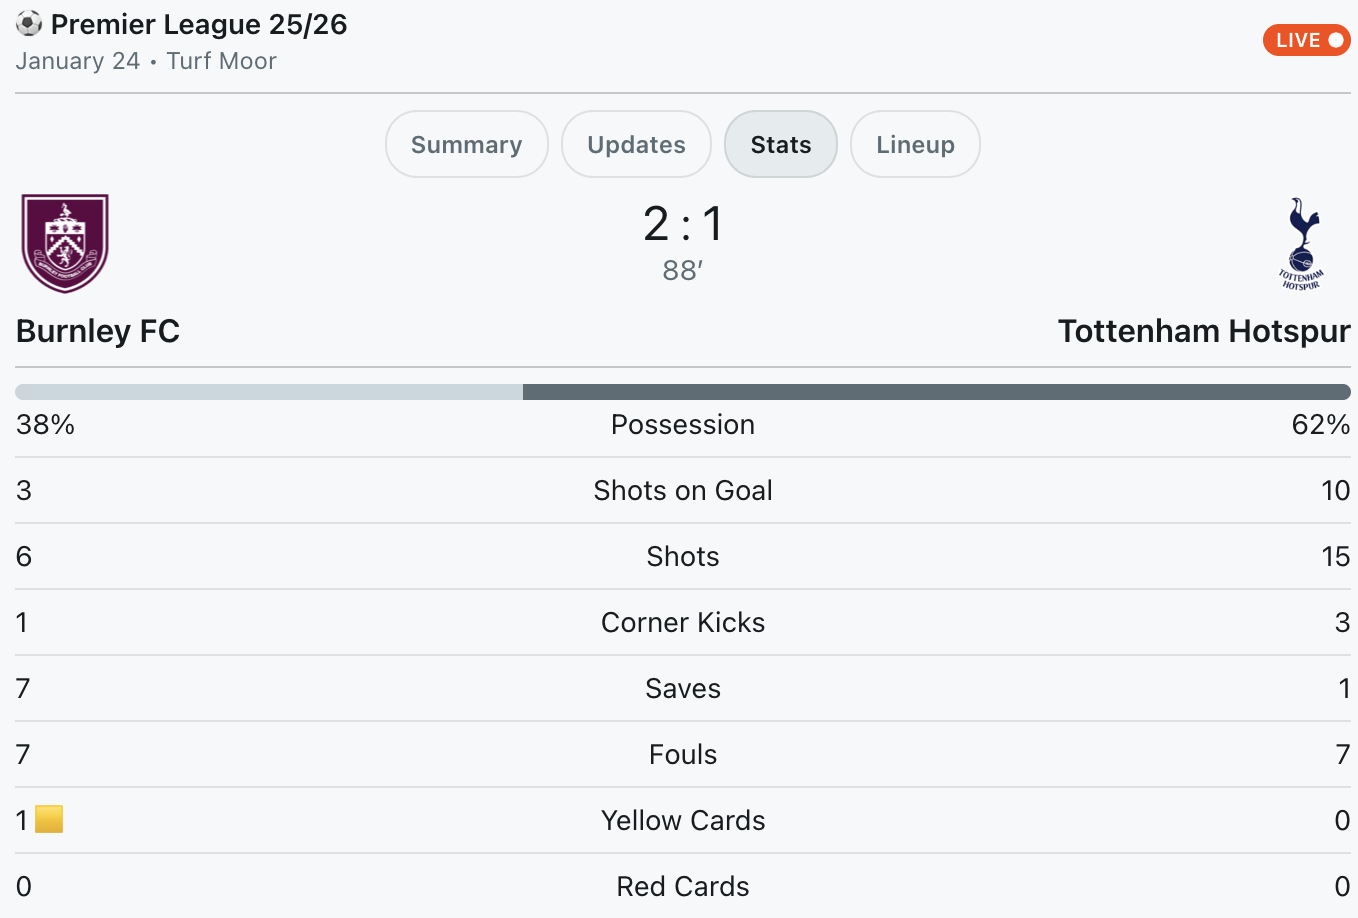
Task: Click the Tottenham Hotspur cockerel logo
Action: [x=1301, y=243]
